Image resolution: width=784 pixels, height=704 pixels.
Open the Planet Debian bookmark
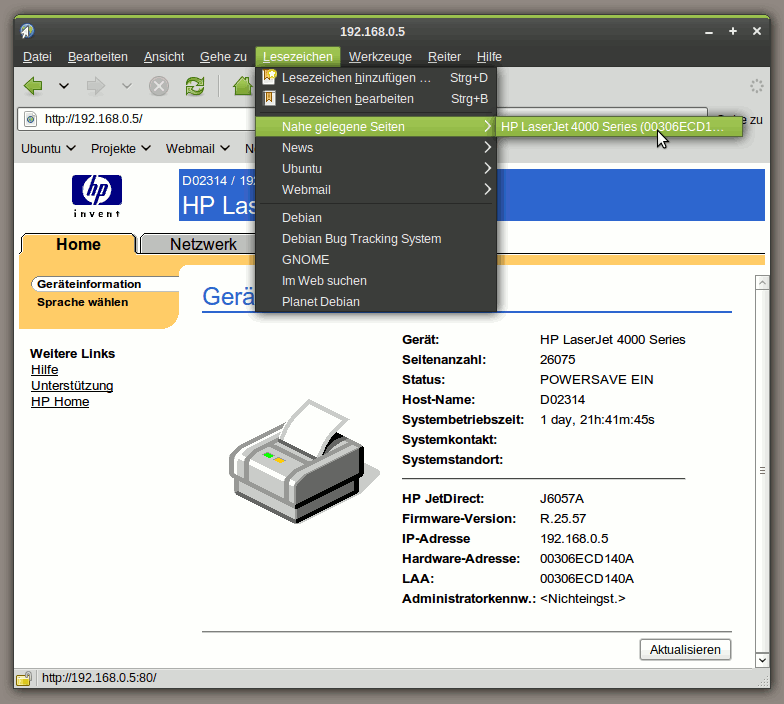[x=376, y=302]
